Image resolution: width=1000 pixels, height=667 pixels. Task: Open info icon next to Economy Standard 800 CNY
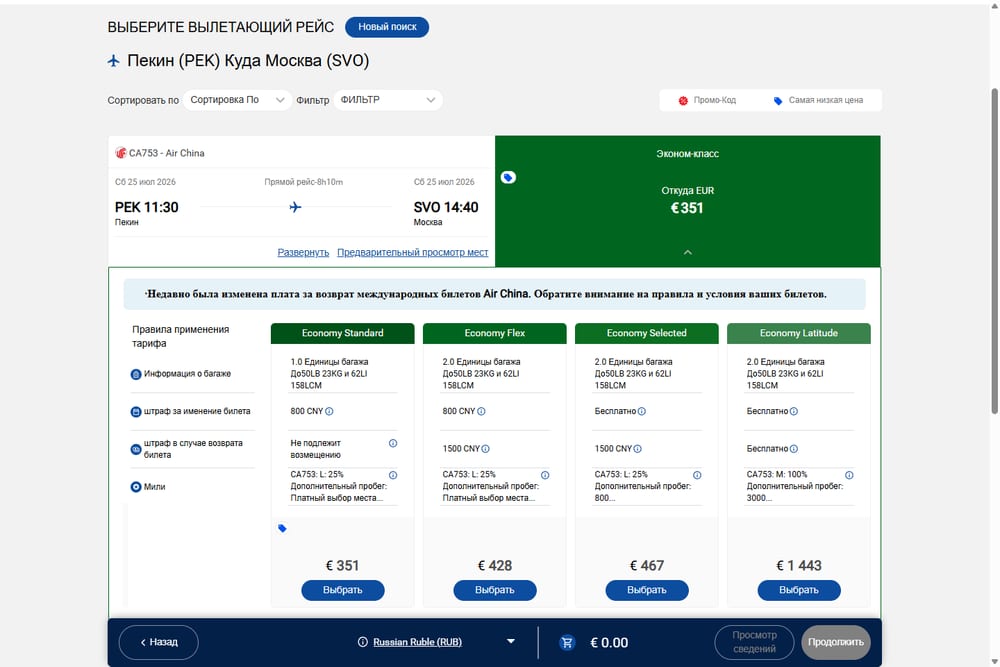pos(329,411)
